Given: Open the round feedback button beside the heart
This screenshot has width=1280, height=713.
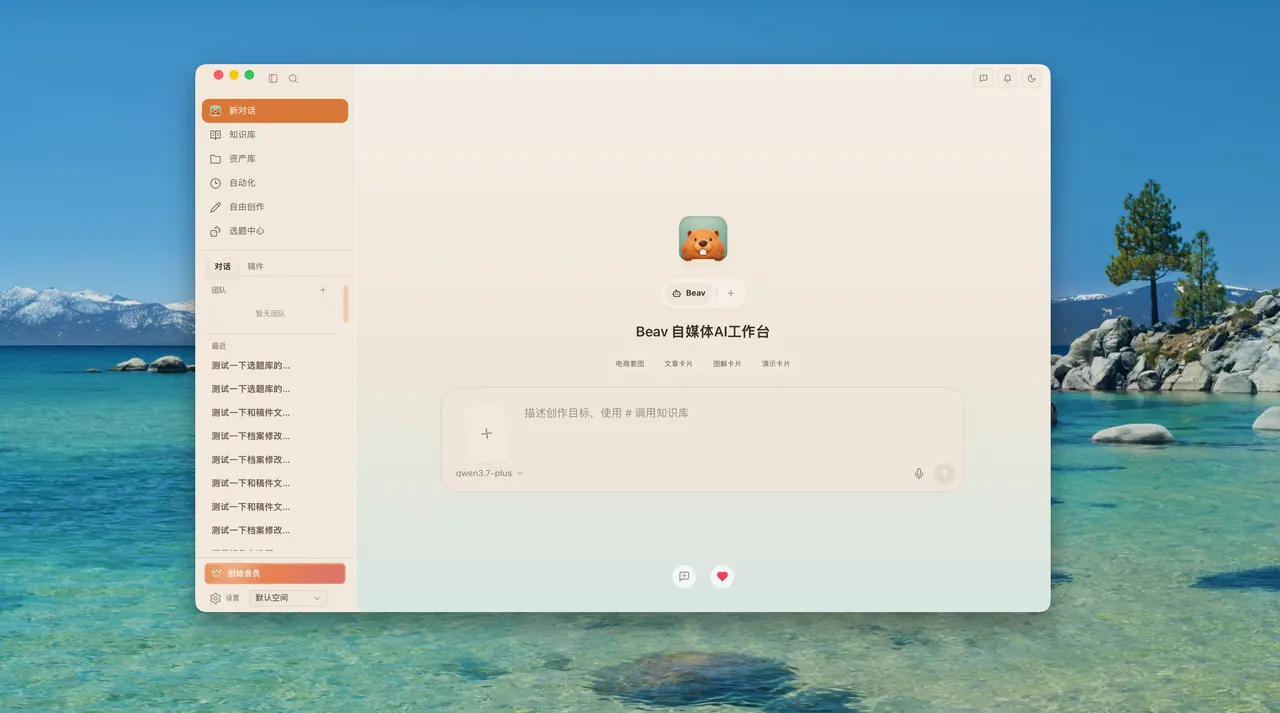Looking at the screenshot, I should point(684,576).
